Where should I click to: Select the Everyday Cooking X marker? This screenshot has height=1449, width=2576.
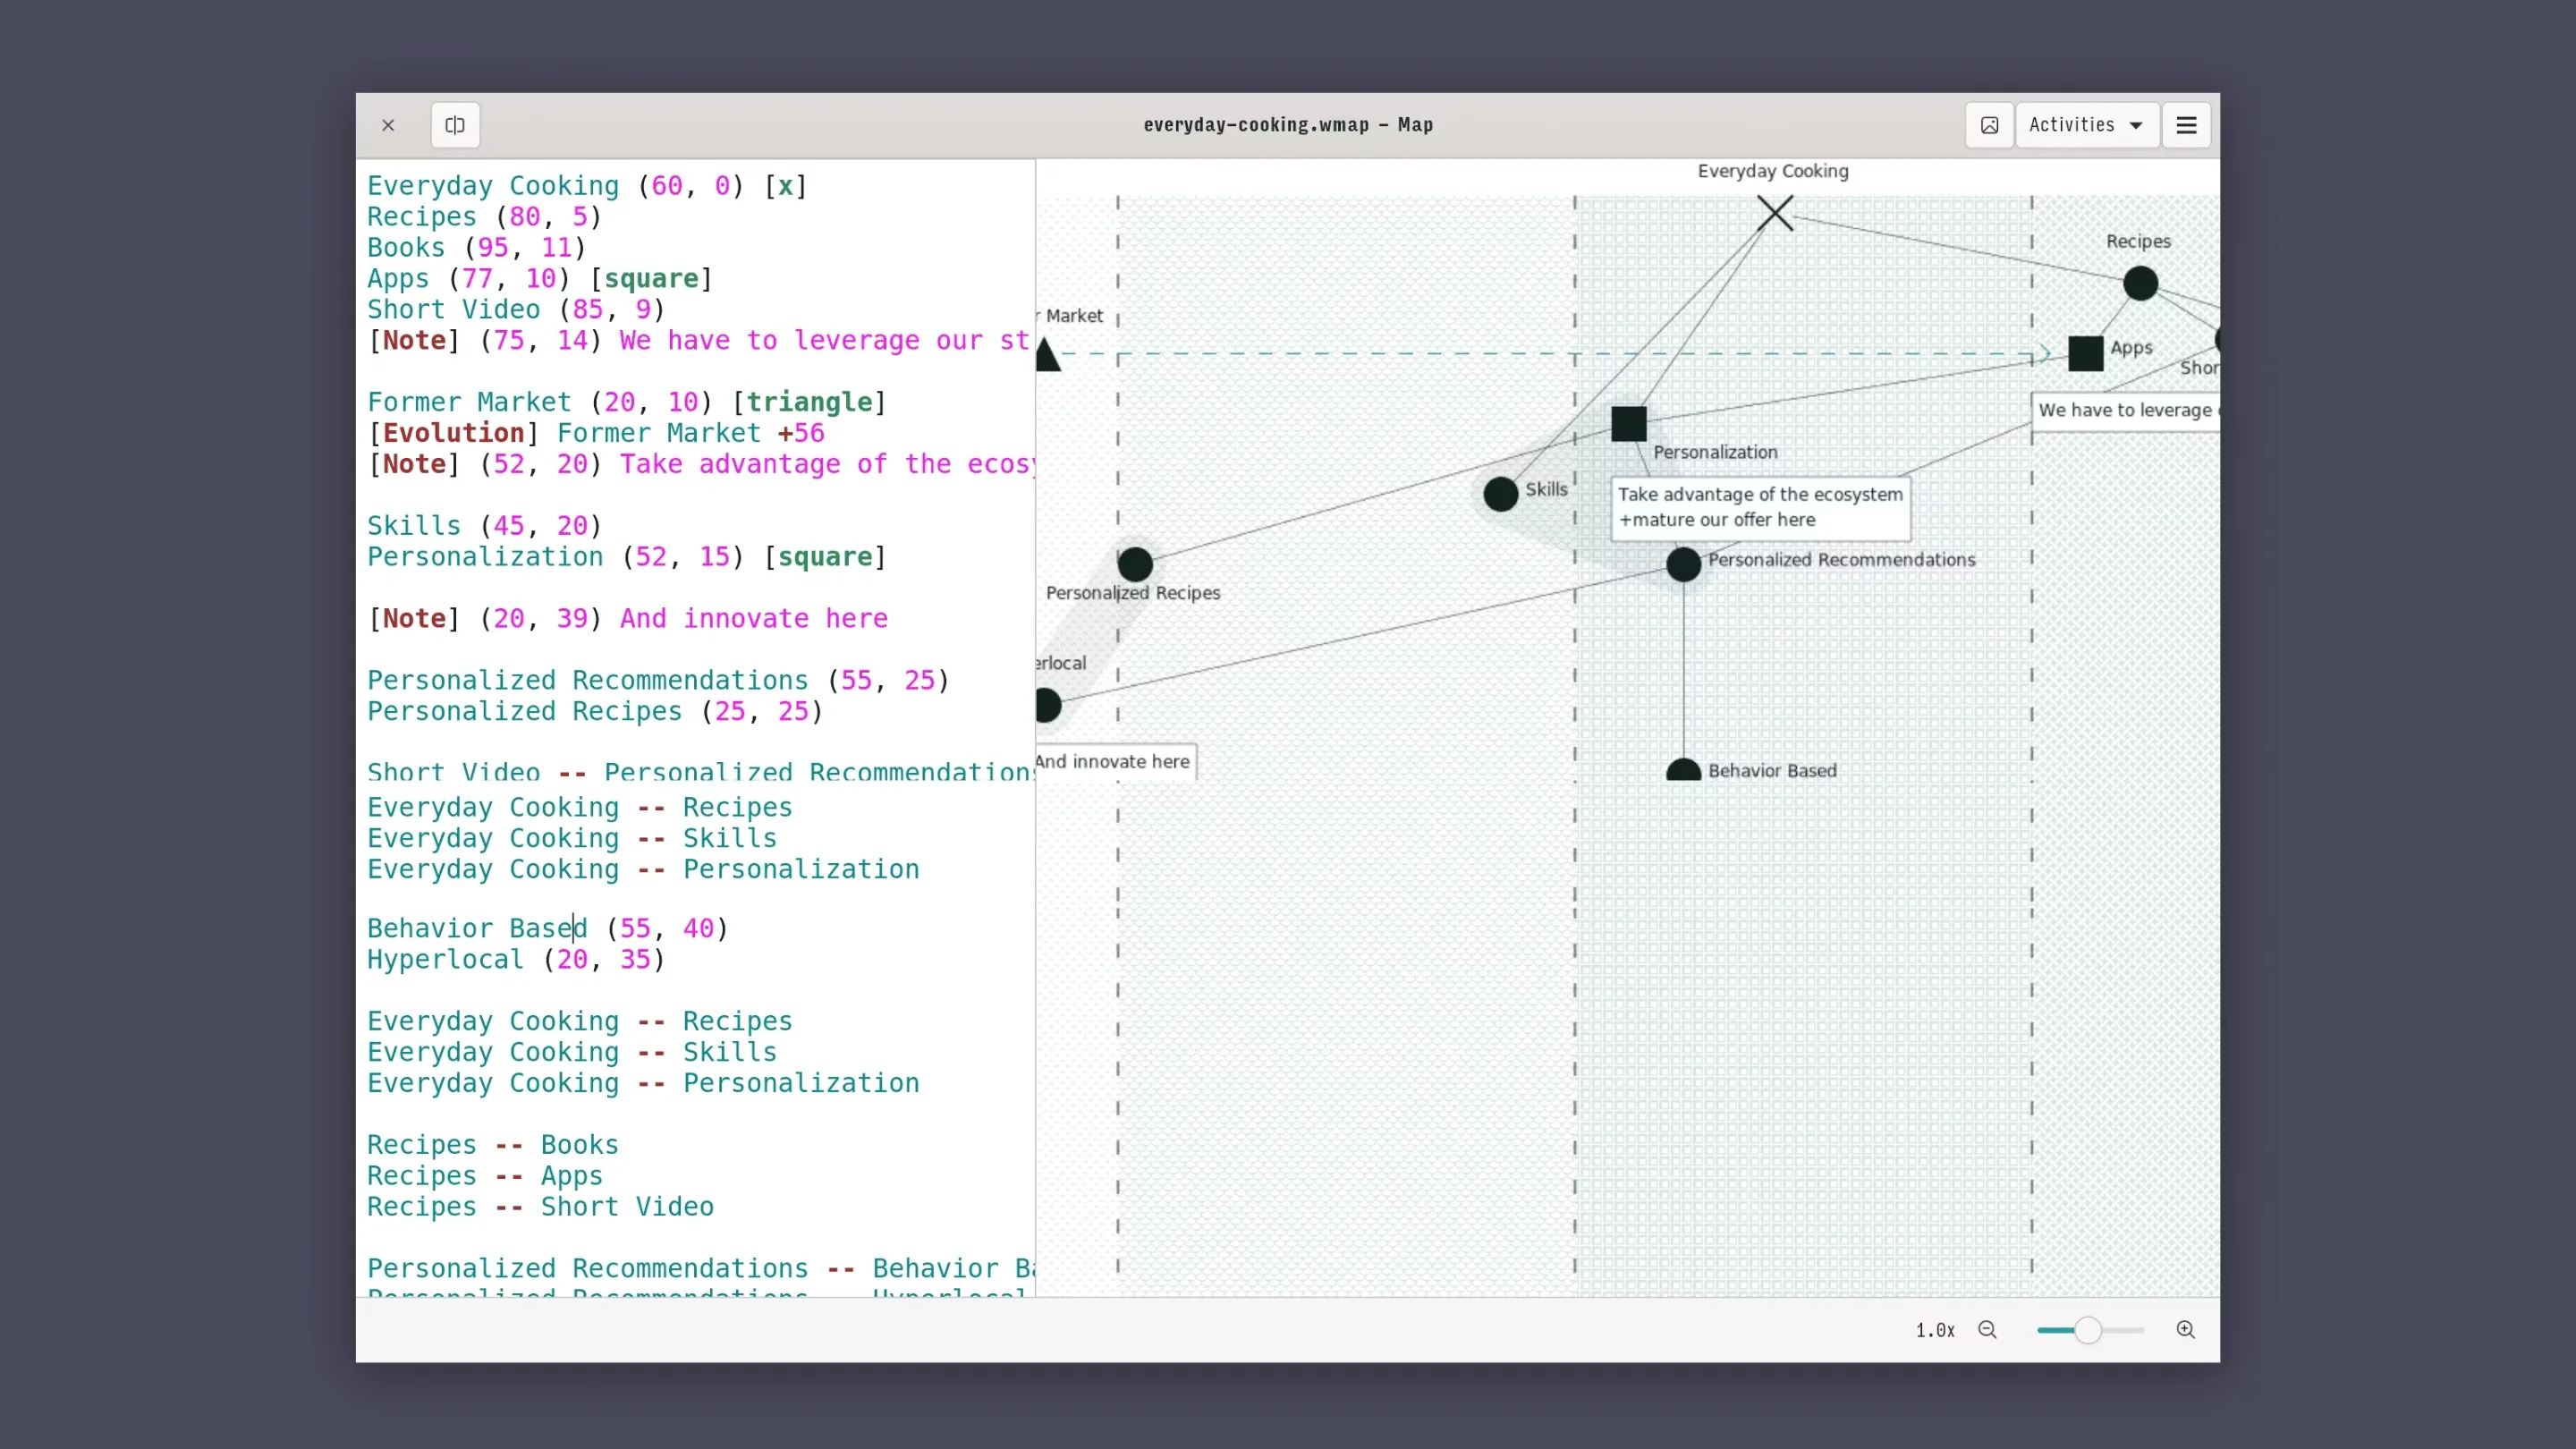(1775, 213)
